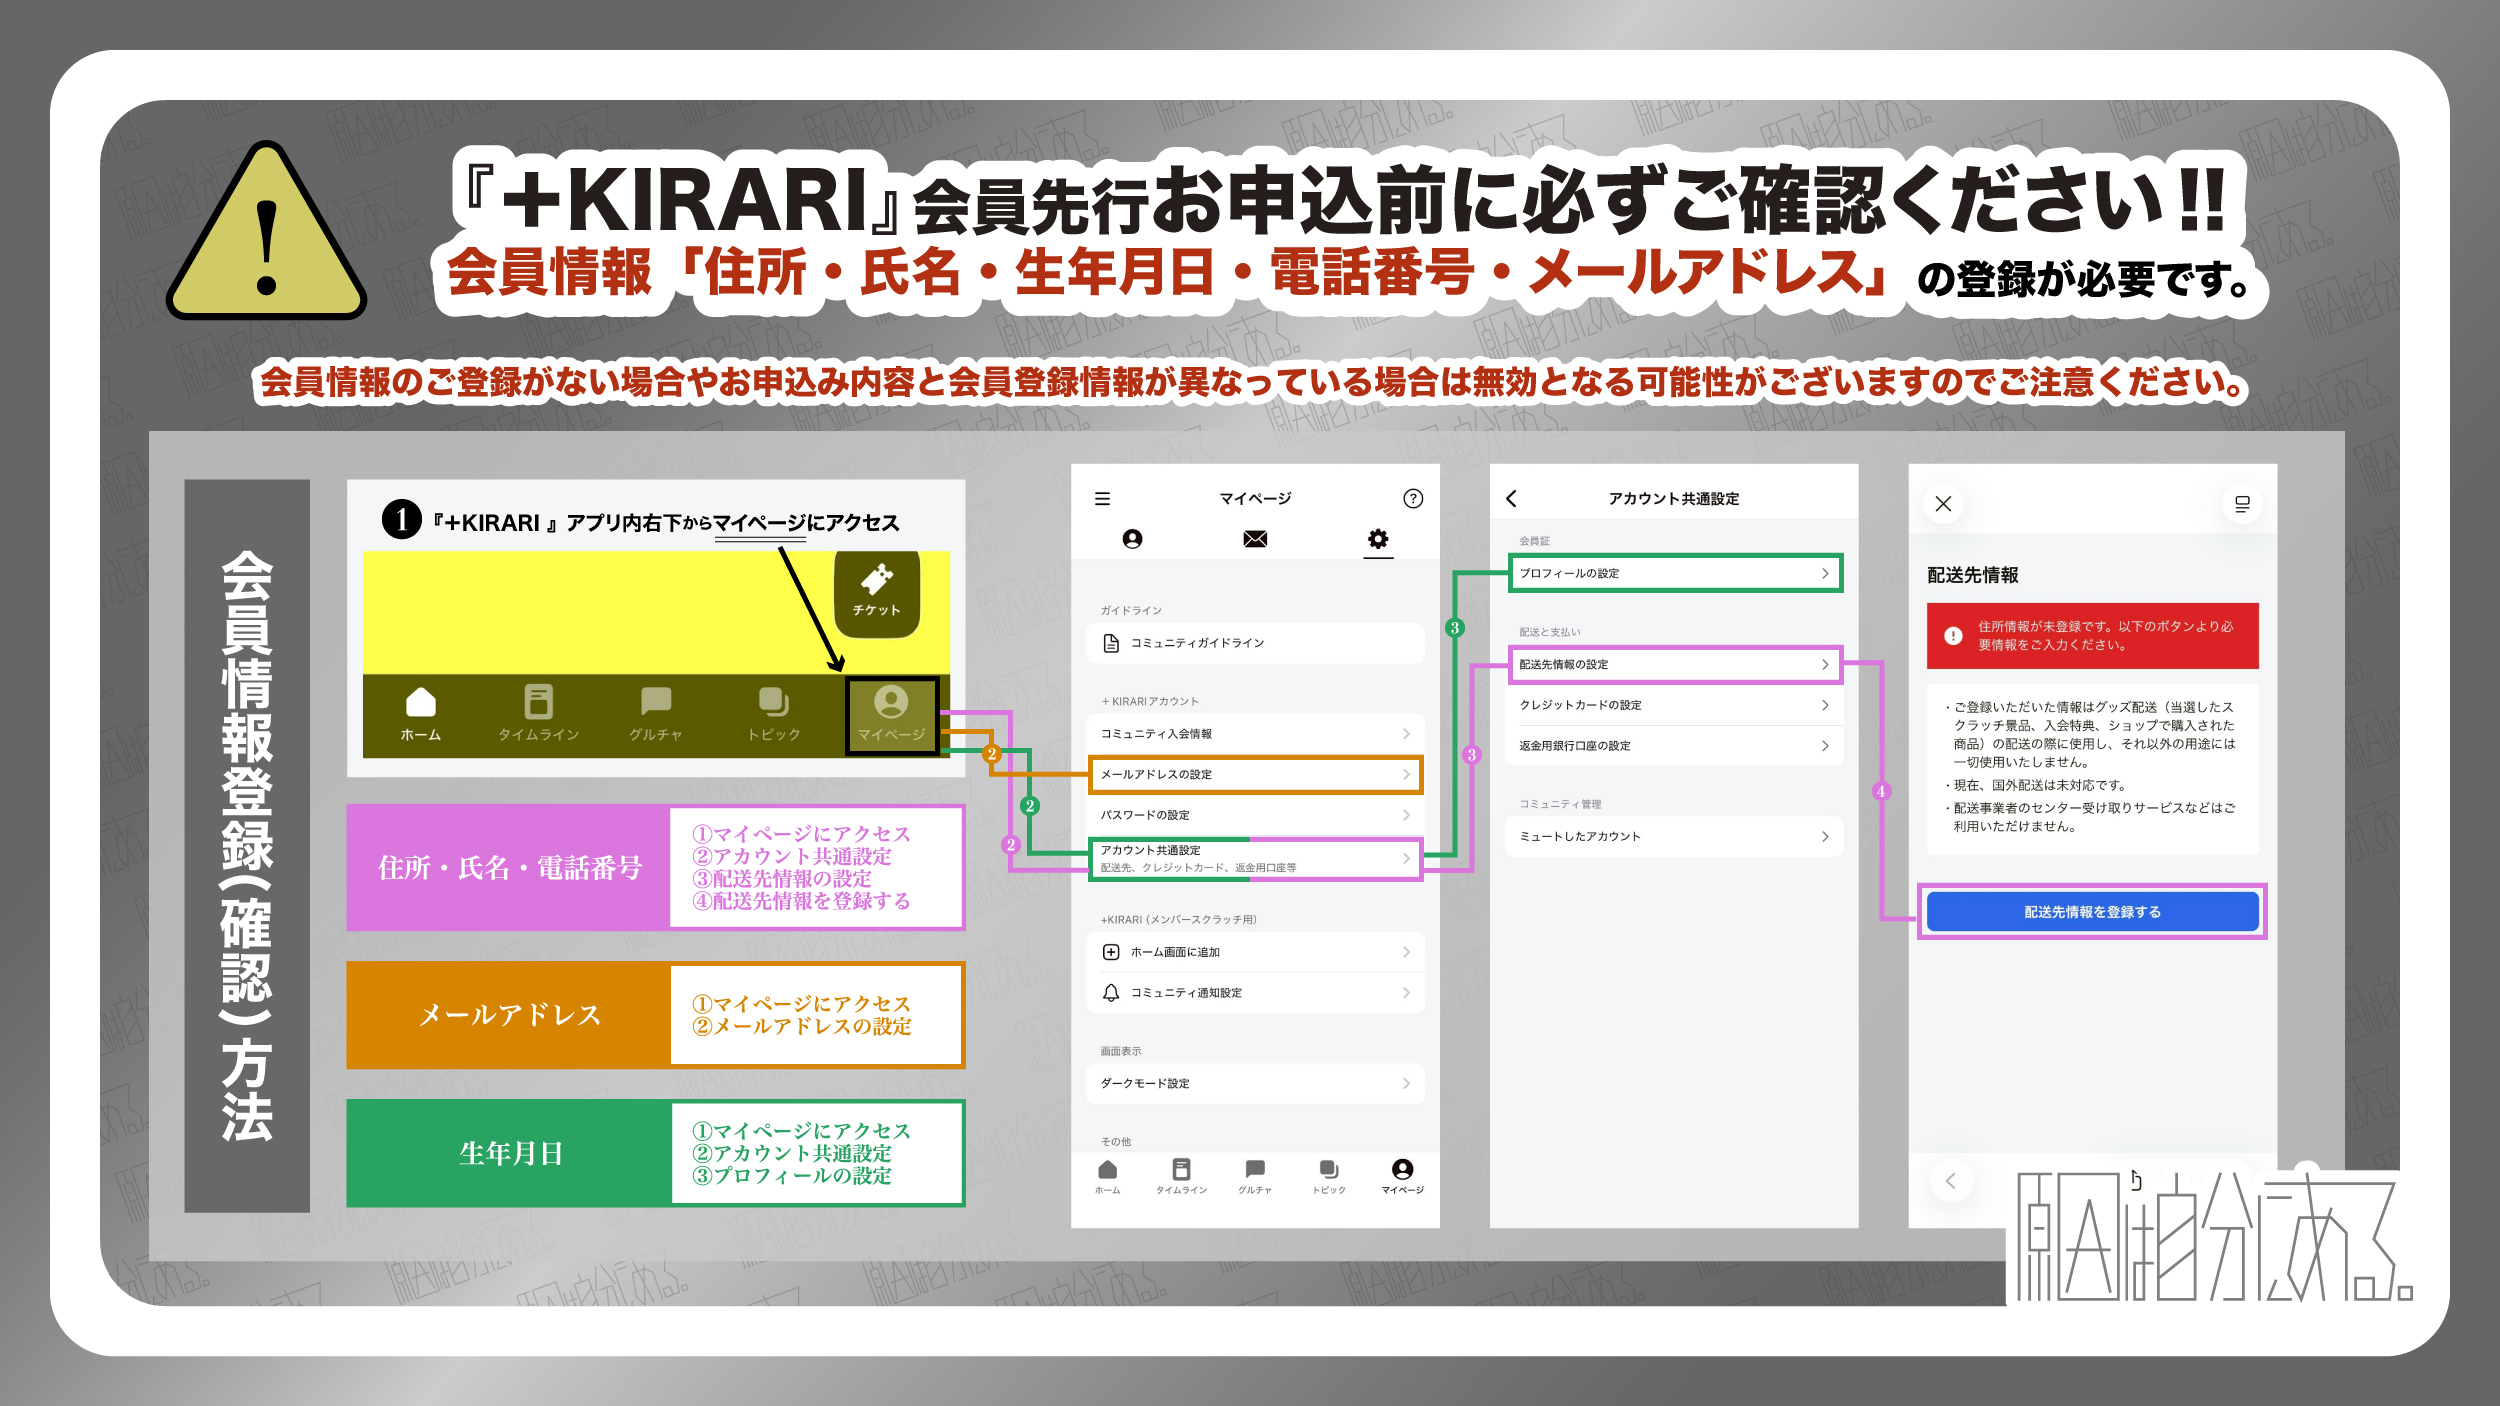Click the マイページ title text

1255,498
